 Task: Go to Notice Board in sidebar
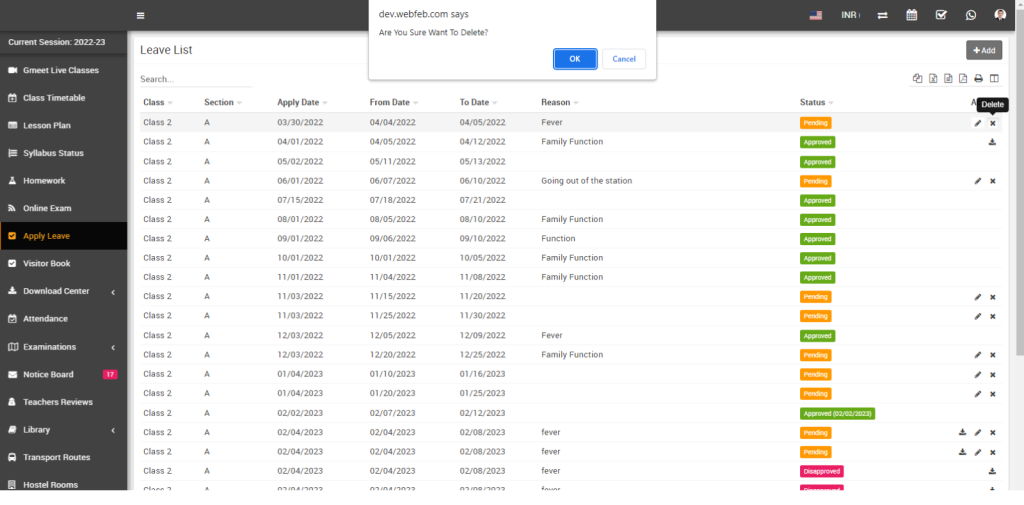click(48, 374)
